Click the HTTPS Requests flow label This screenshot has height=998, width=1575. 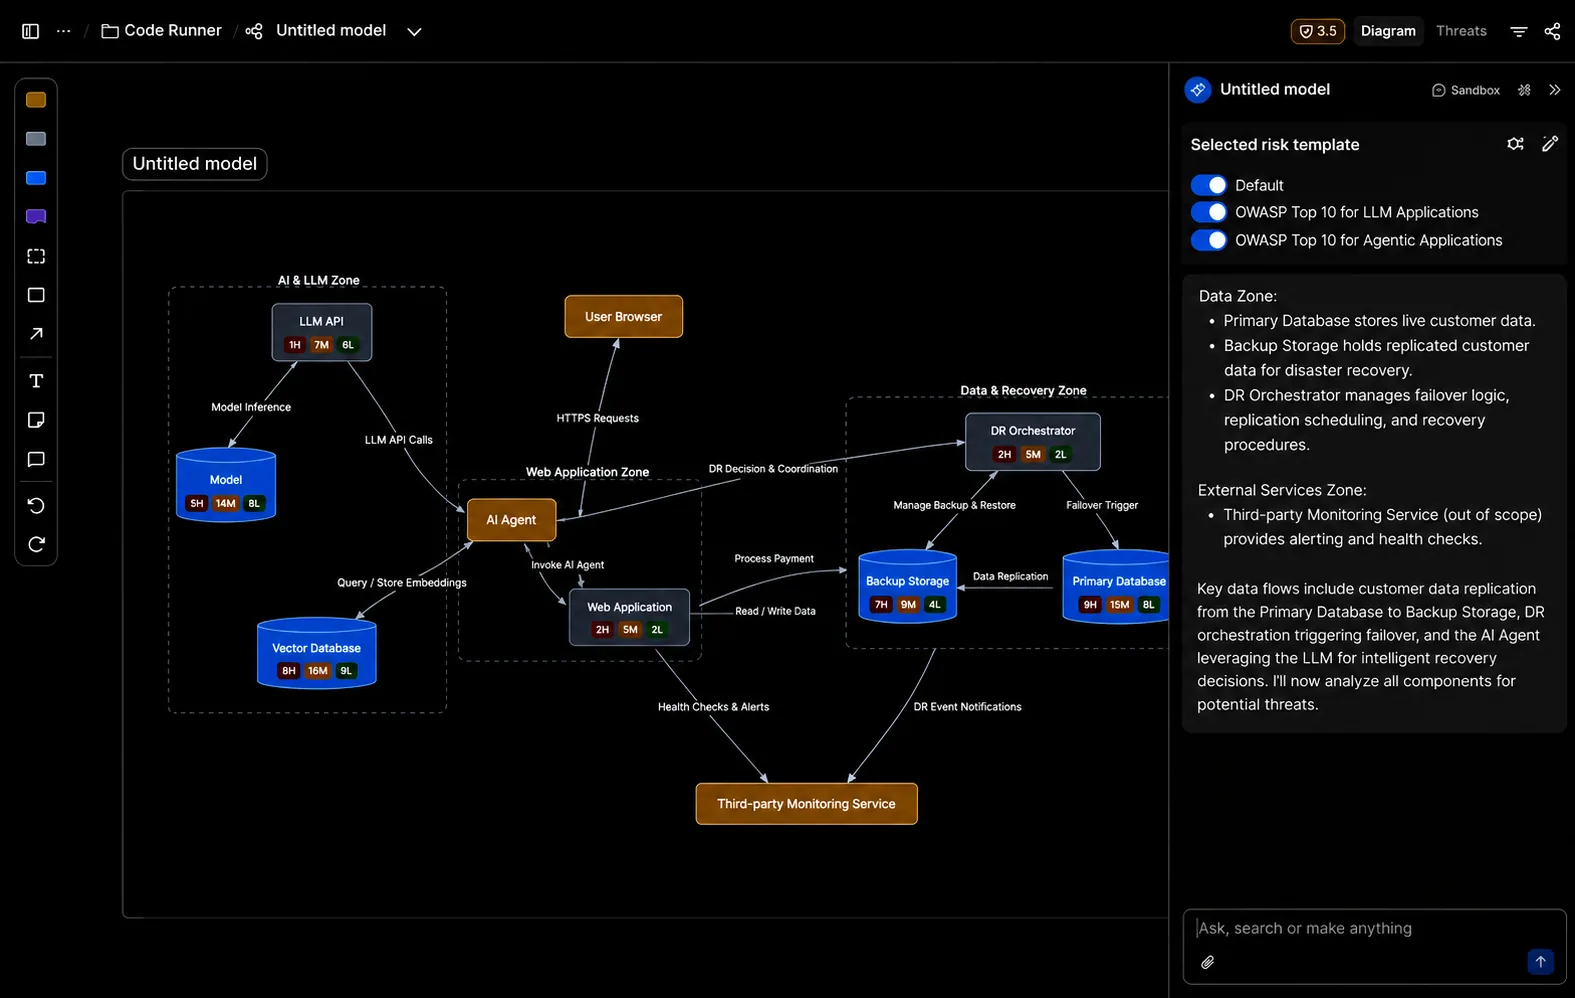pyautogui.click(x=597, y=418)
